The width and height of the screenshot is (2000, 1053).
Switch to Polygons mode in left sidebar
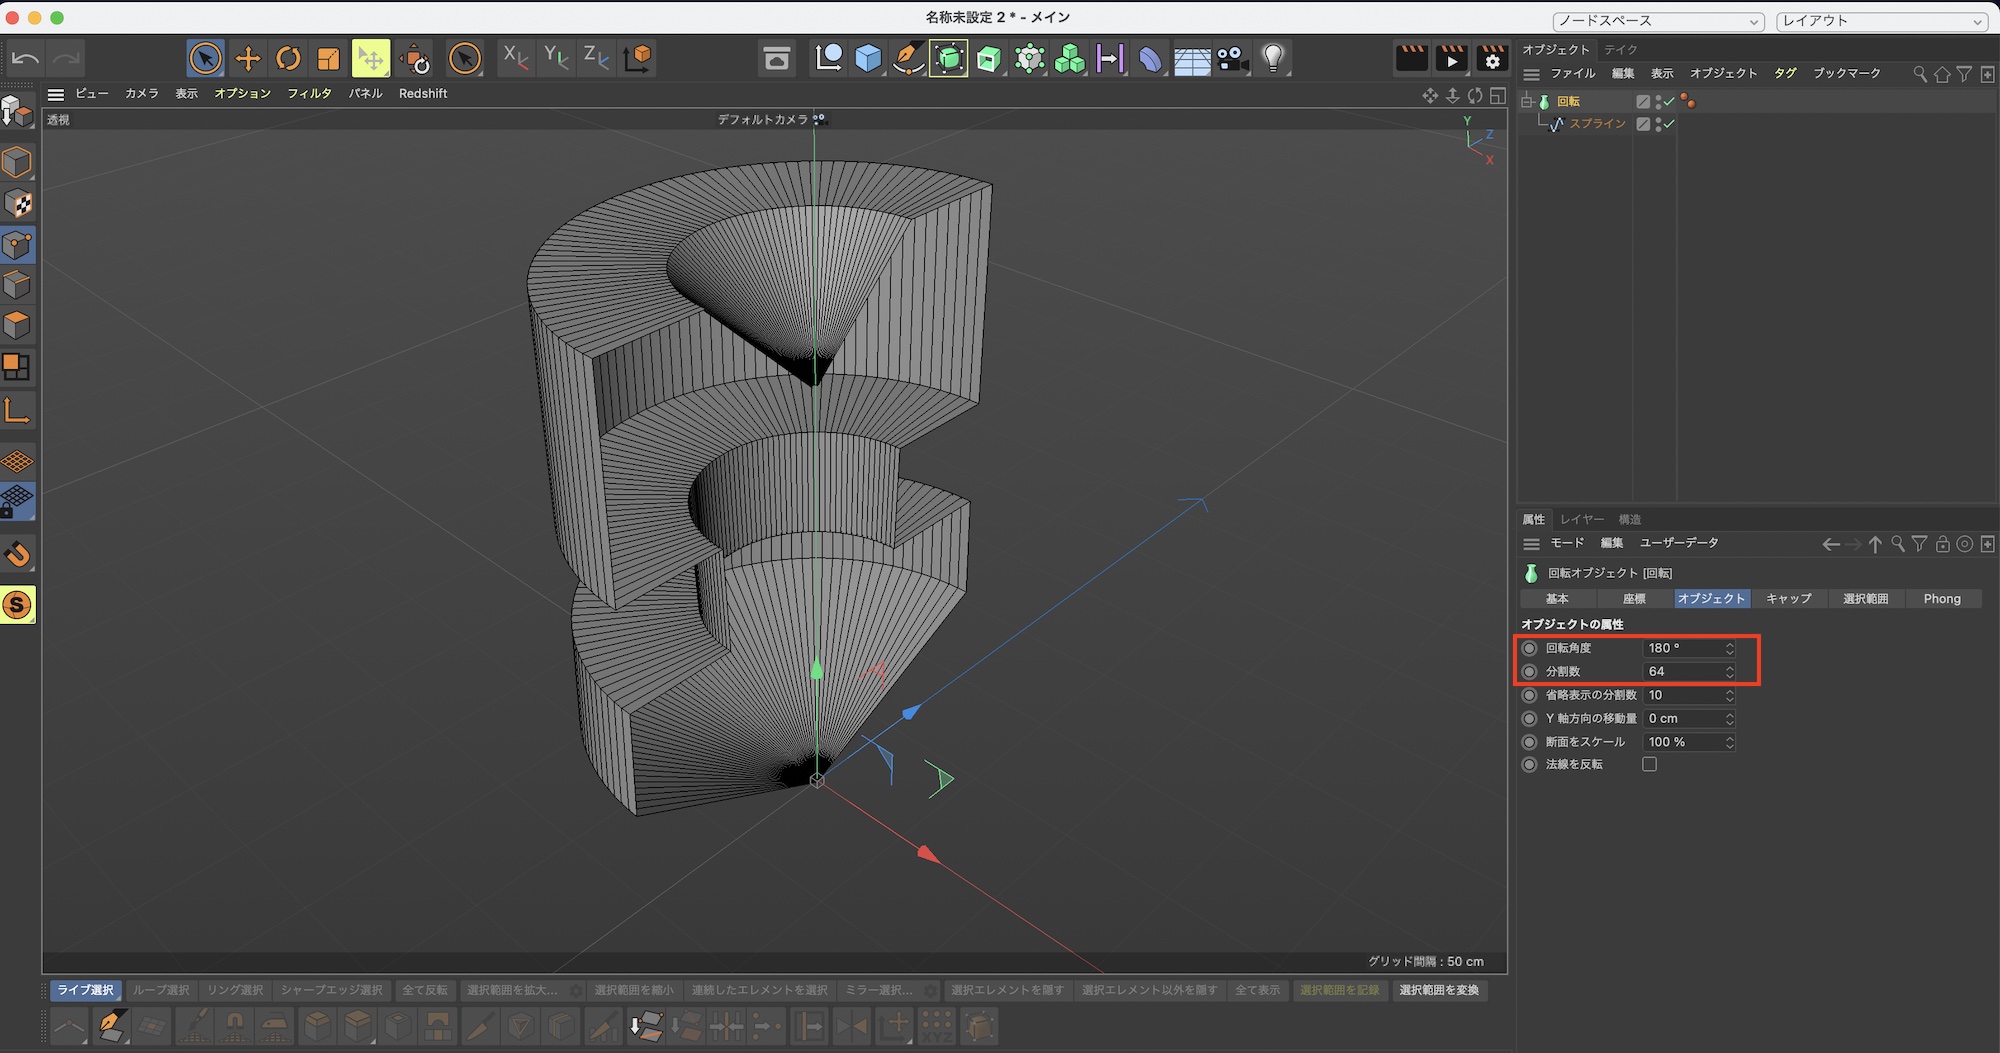coord(17,325)
